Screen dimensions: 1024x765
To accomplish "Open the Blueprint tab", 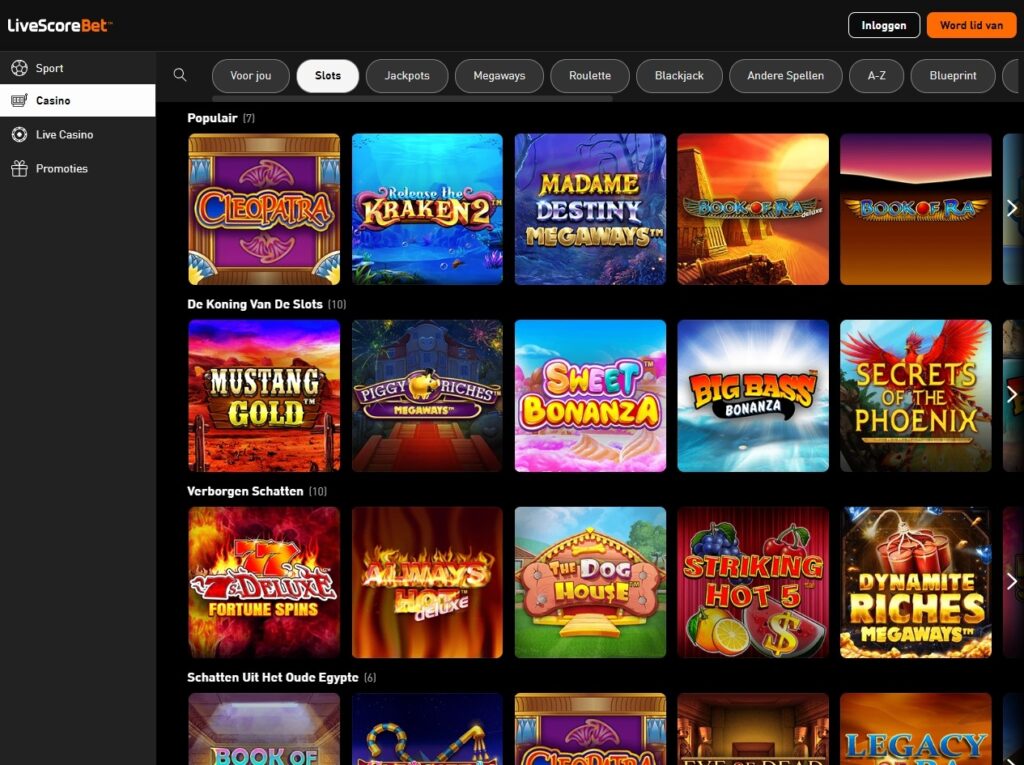I will (953, 76).
